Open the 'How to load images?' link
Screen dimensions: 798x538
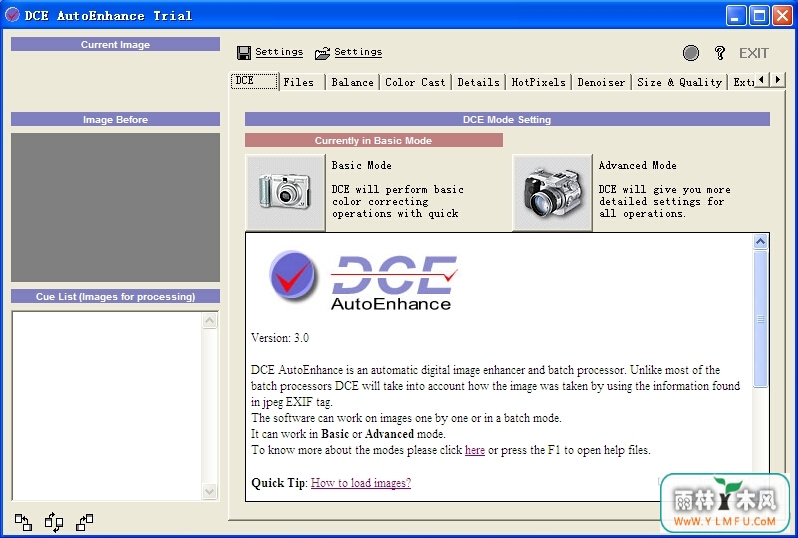pos(361,483)
